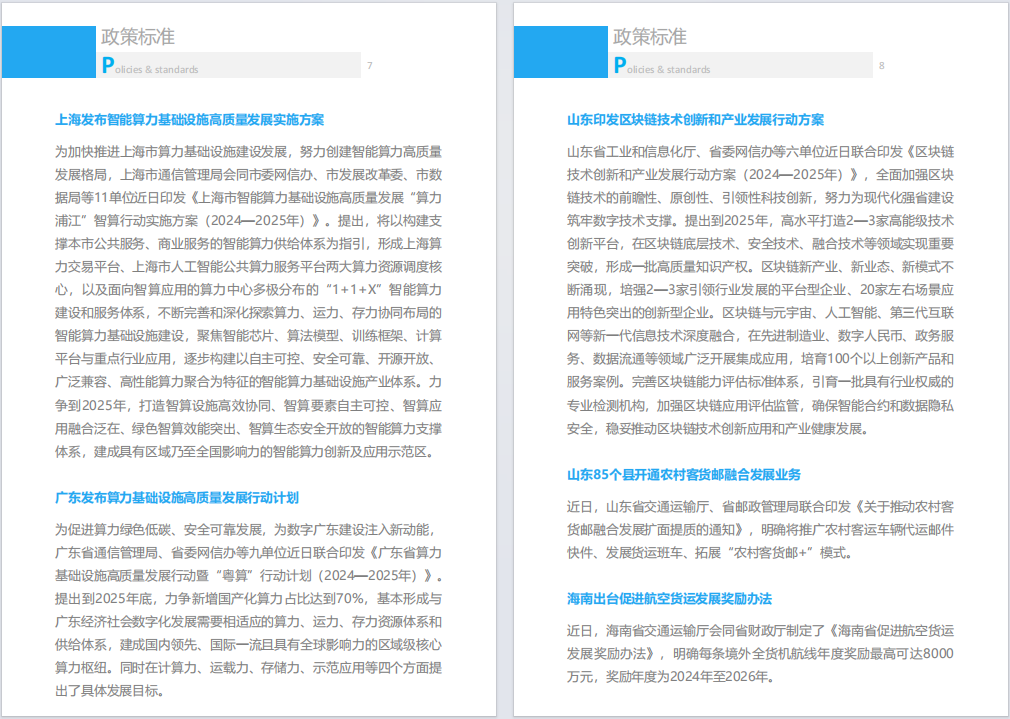Click the line containing 国产化算力占比达到70%
Viewport: 1010px width, 719px height.
[249, 599]
